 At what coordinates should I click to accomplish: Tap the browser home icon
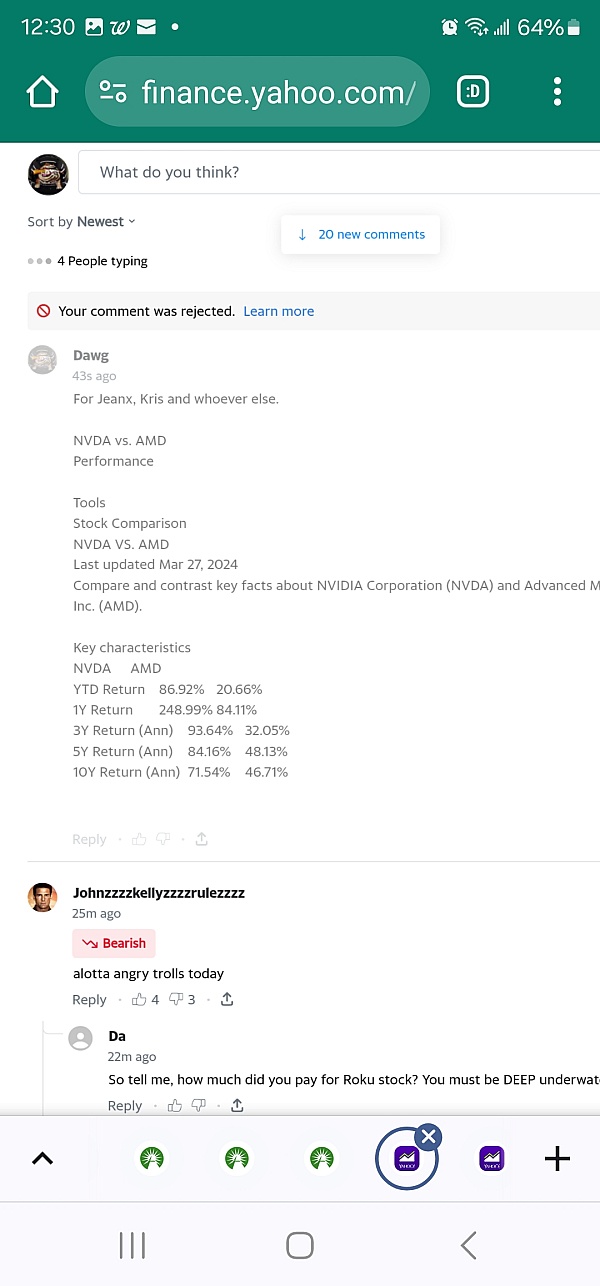pyautogui.click(x=43, y=92)
